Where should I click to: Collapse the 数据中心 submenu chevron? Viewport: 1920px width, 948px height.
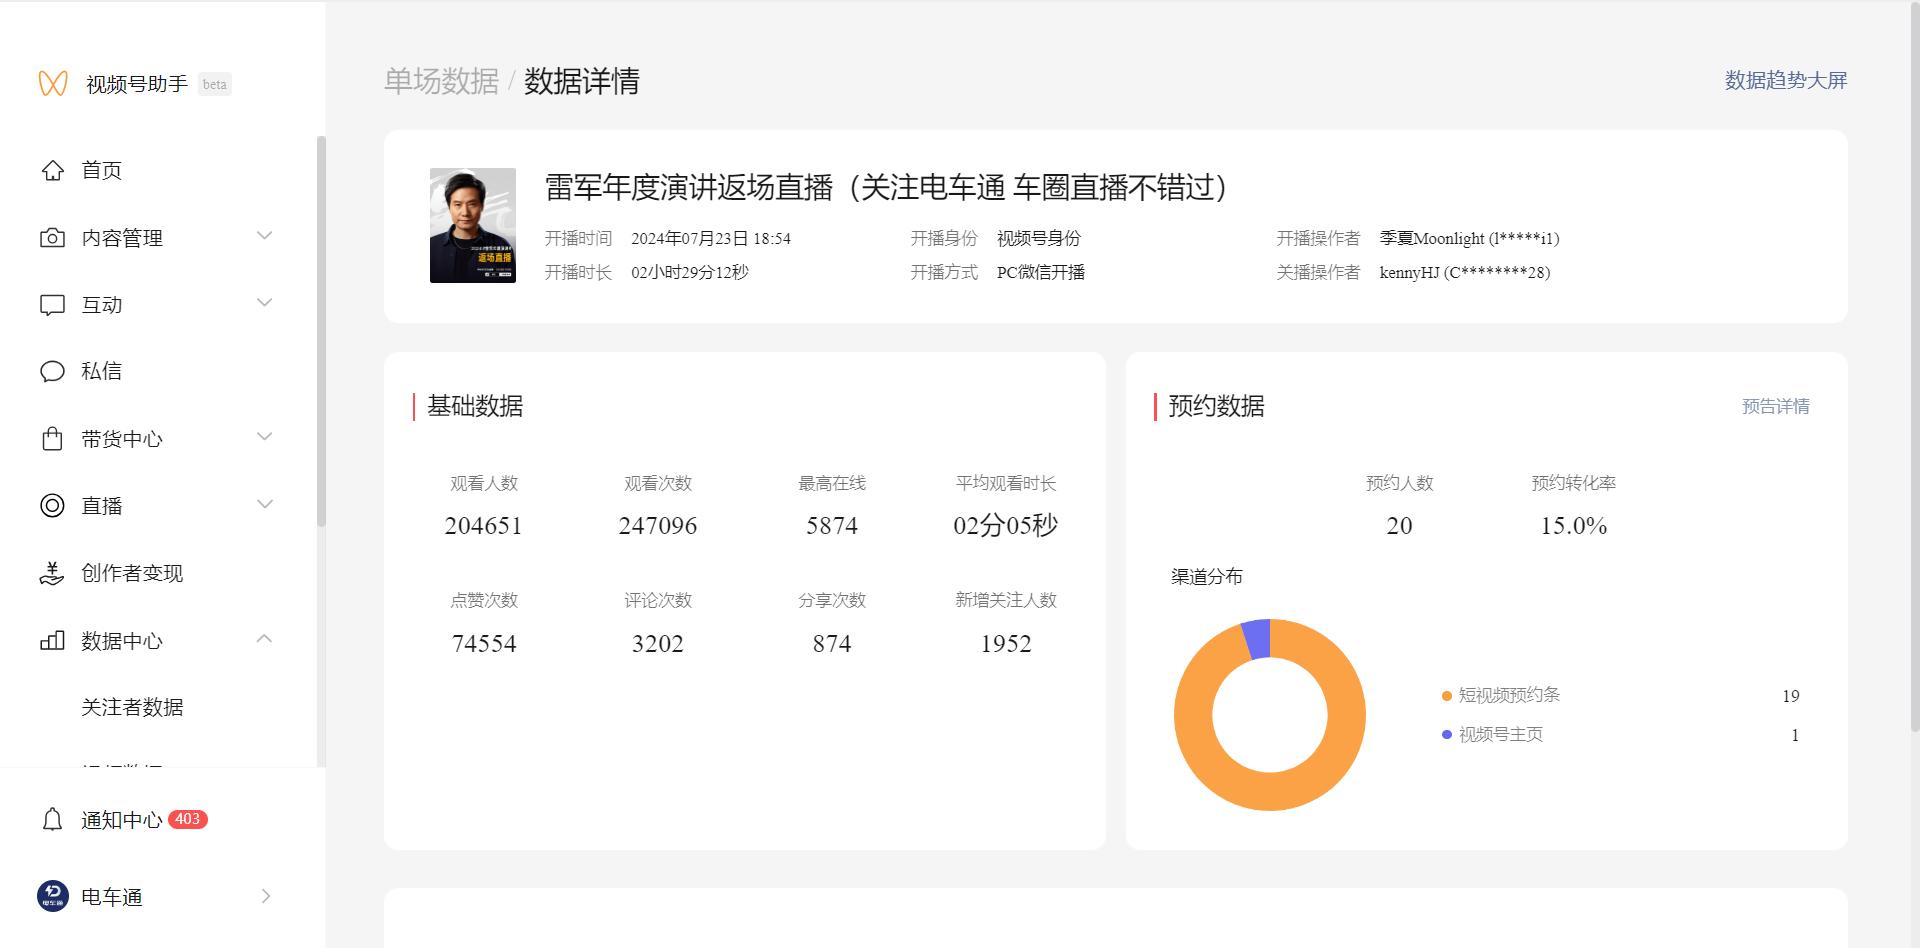[265, 639]
